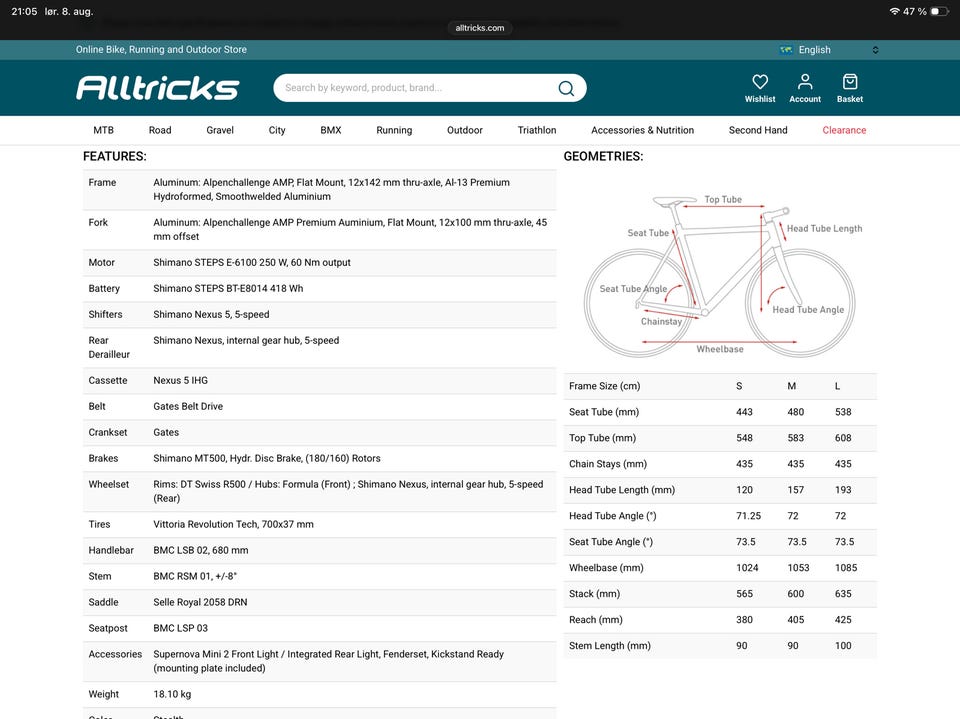
Task: Click 'Nexus 5 IHG' cassette value
Action: pos(180,380)
